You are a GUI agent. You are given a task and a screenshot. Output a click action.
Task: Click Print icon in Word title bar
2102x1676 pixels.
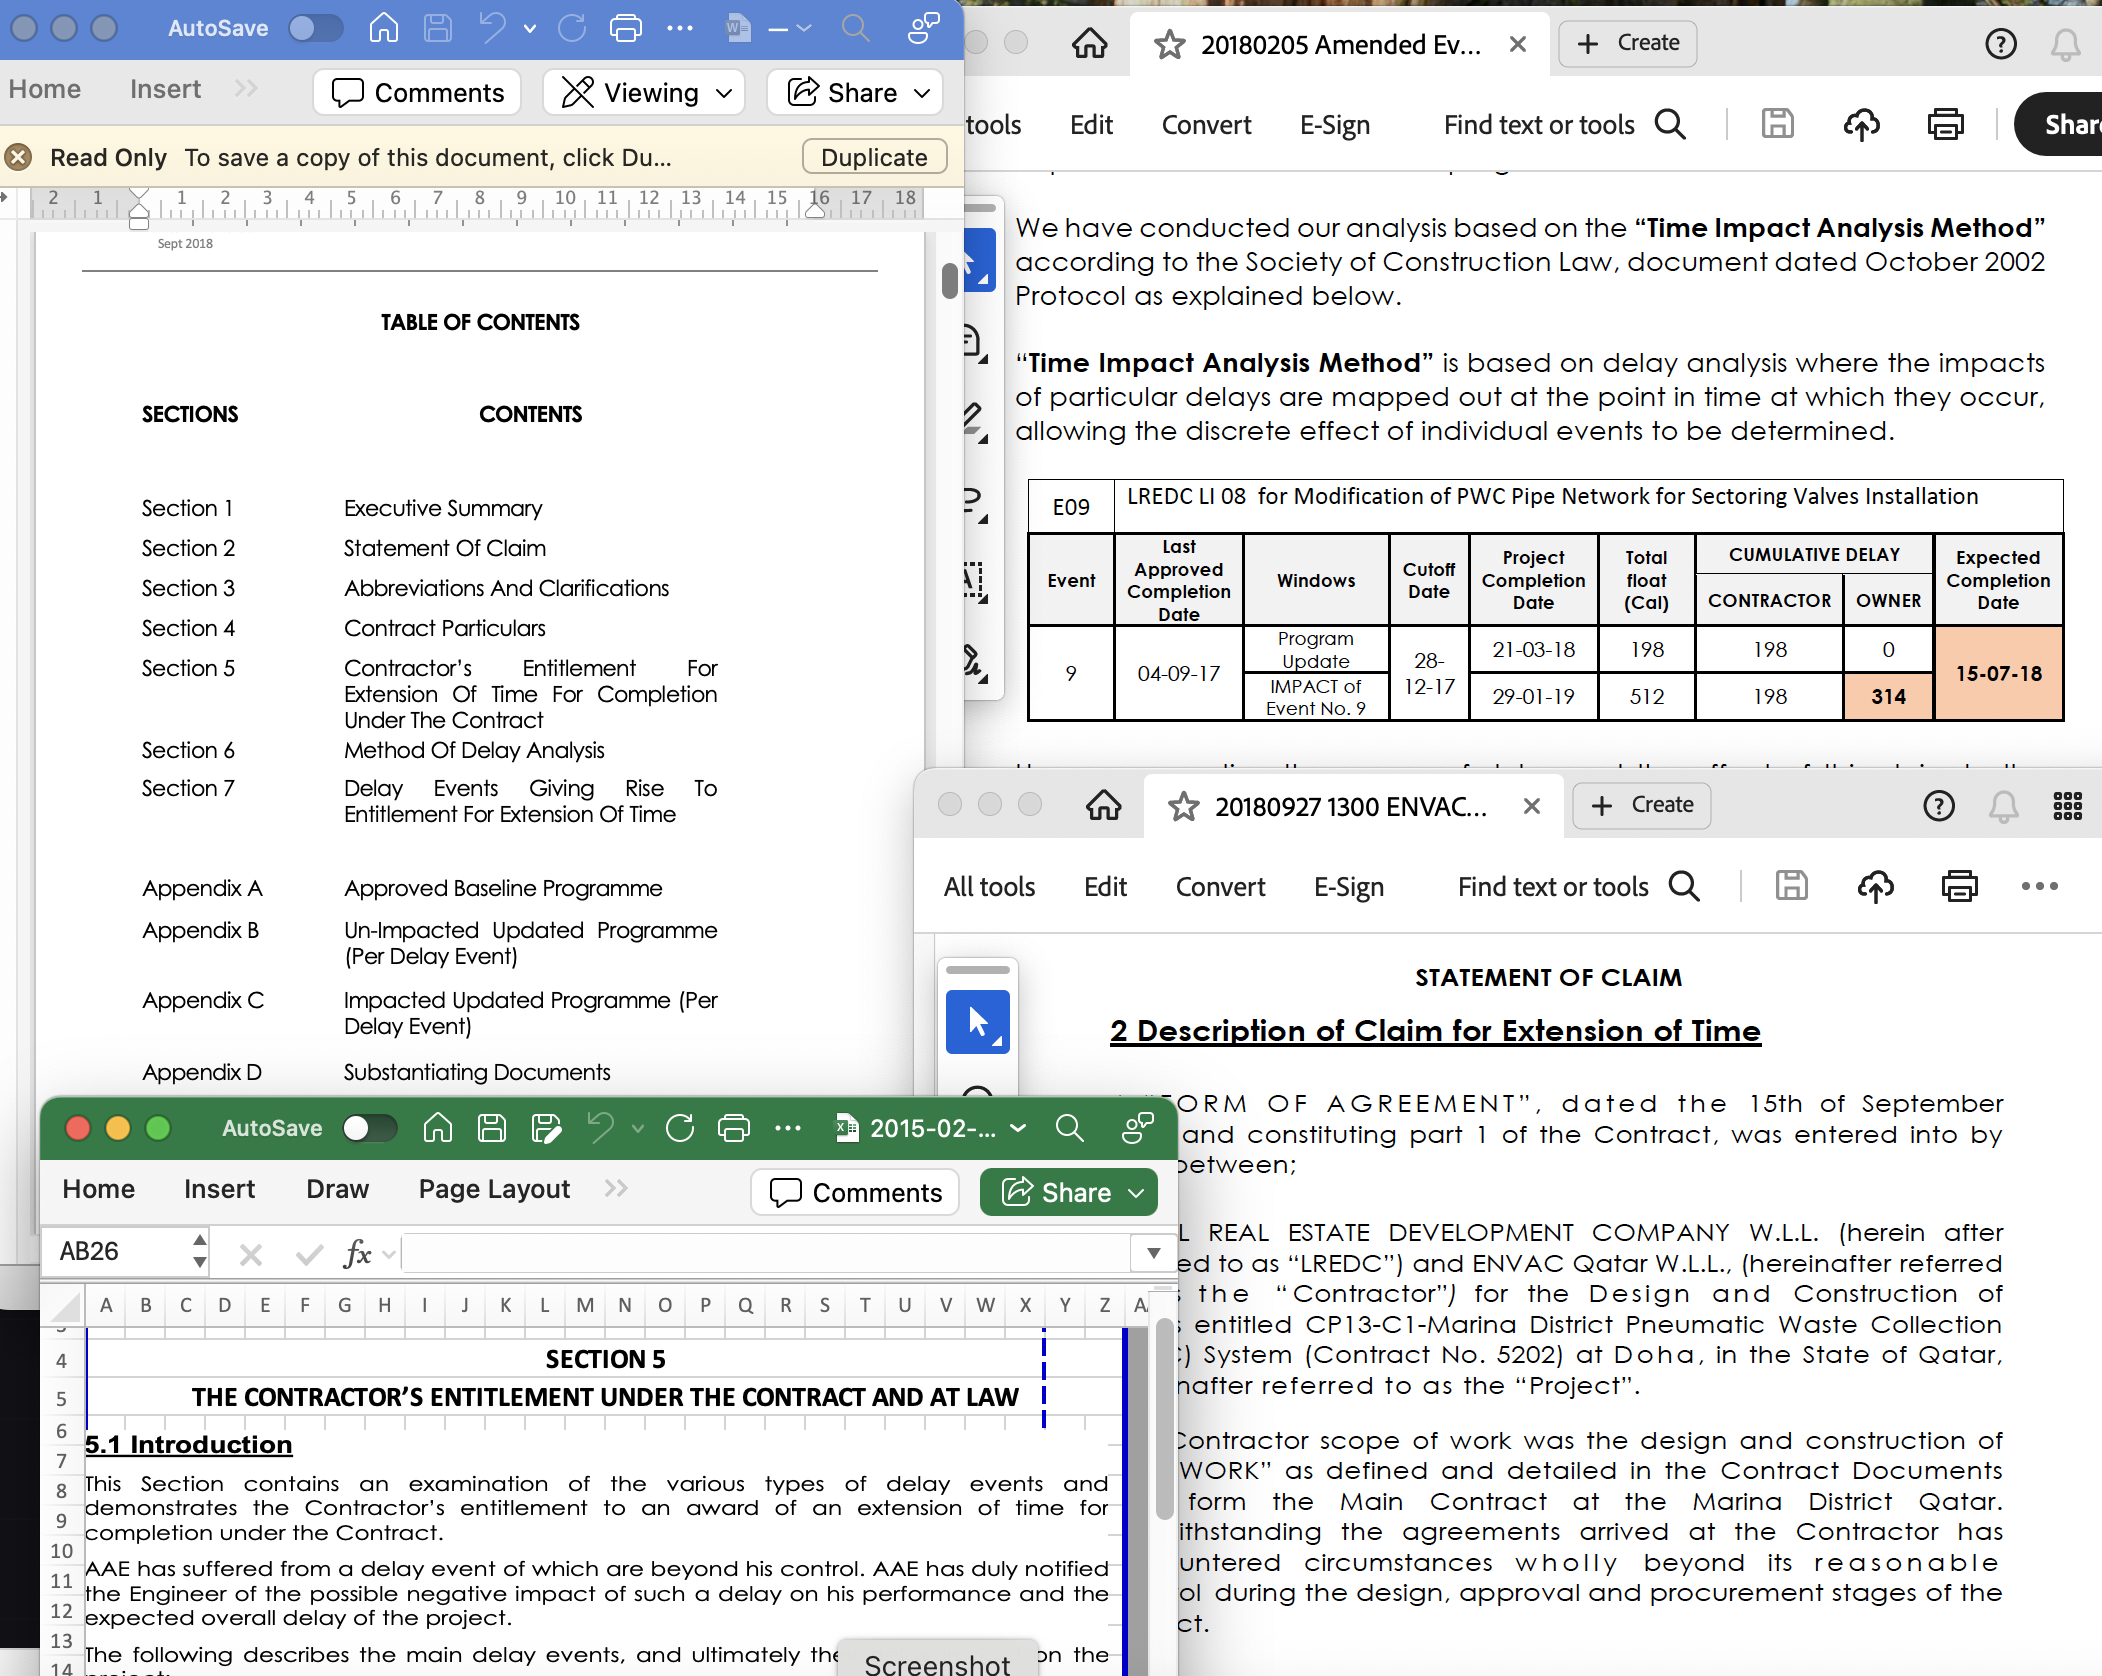626,28
